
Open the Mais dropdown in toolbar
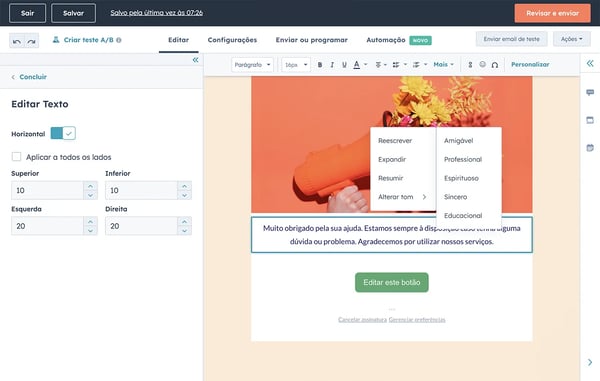pyautogui.click(x=443, y=65)
